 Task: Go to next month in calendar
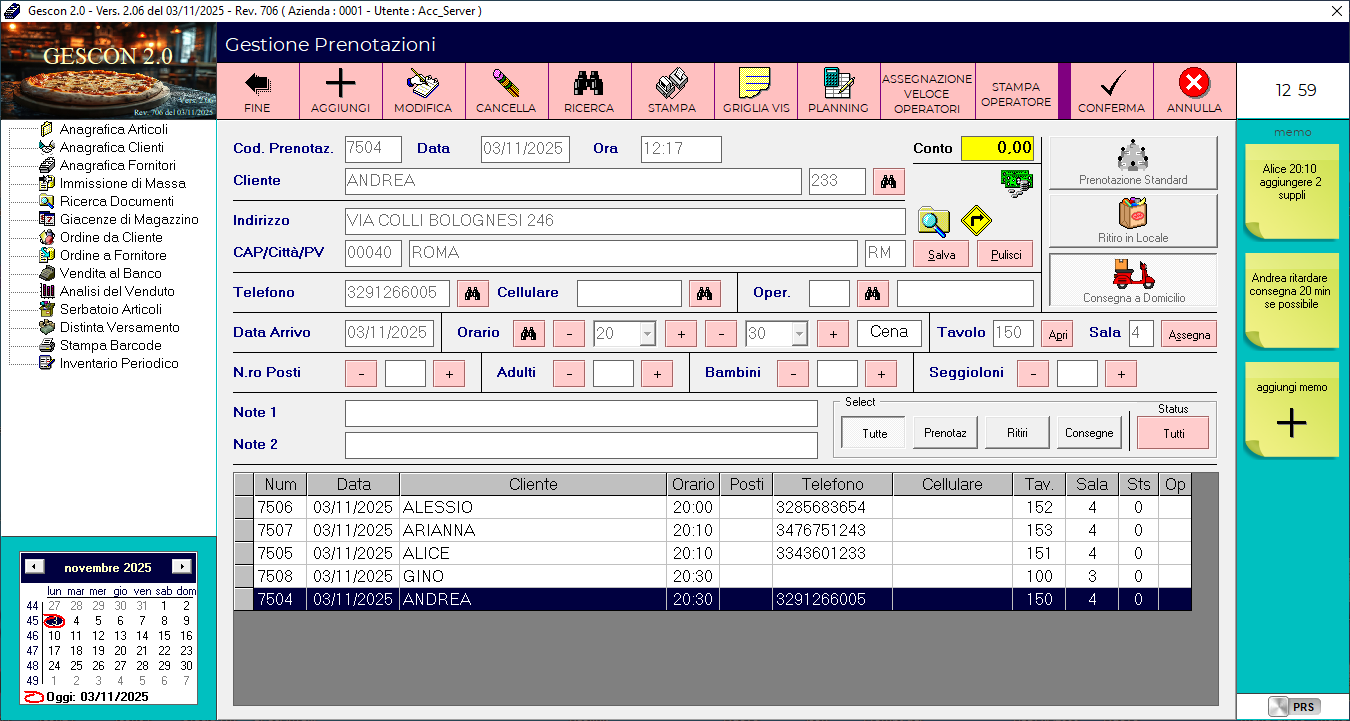click(x=180, y=567)
